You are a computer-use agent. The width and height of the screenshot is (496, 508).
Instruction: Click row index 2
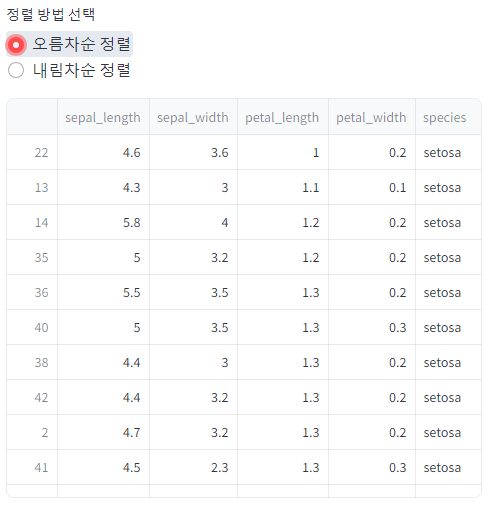pyautogui.click(x=32, y=432)
